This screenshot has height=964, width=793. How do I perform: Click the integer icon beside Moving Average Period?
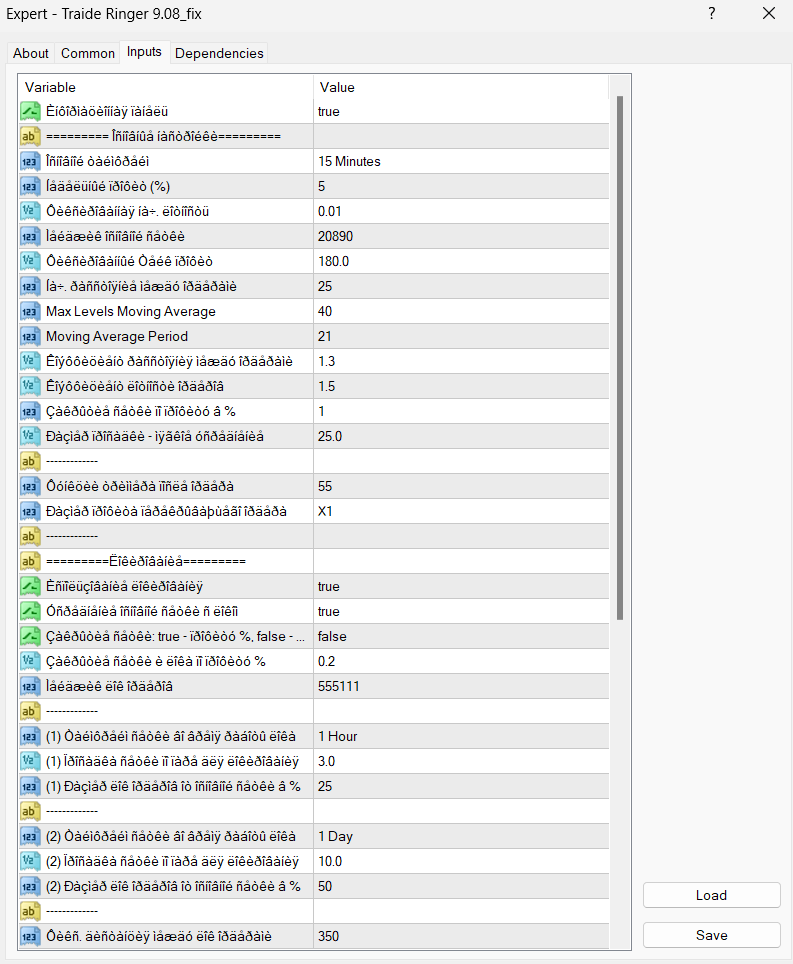click(30, 336)
